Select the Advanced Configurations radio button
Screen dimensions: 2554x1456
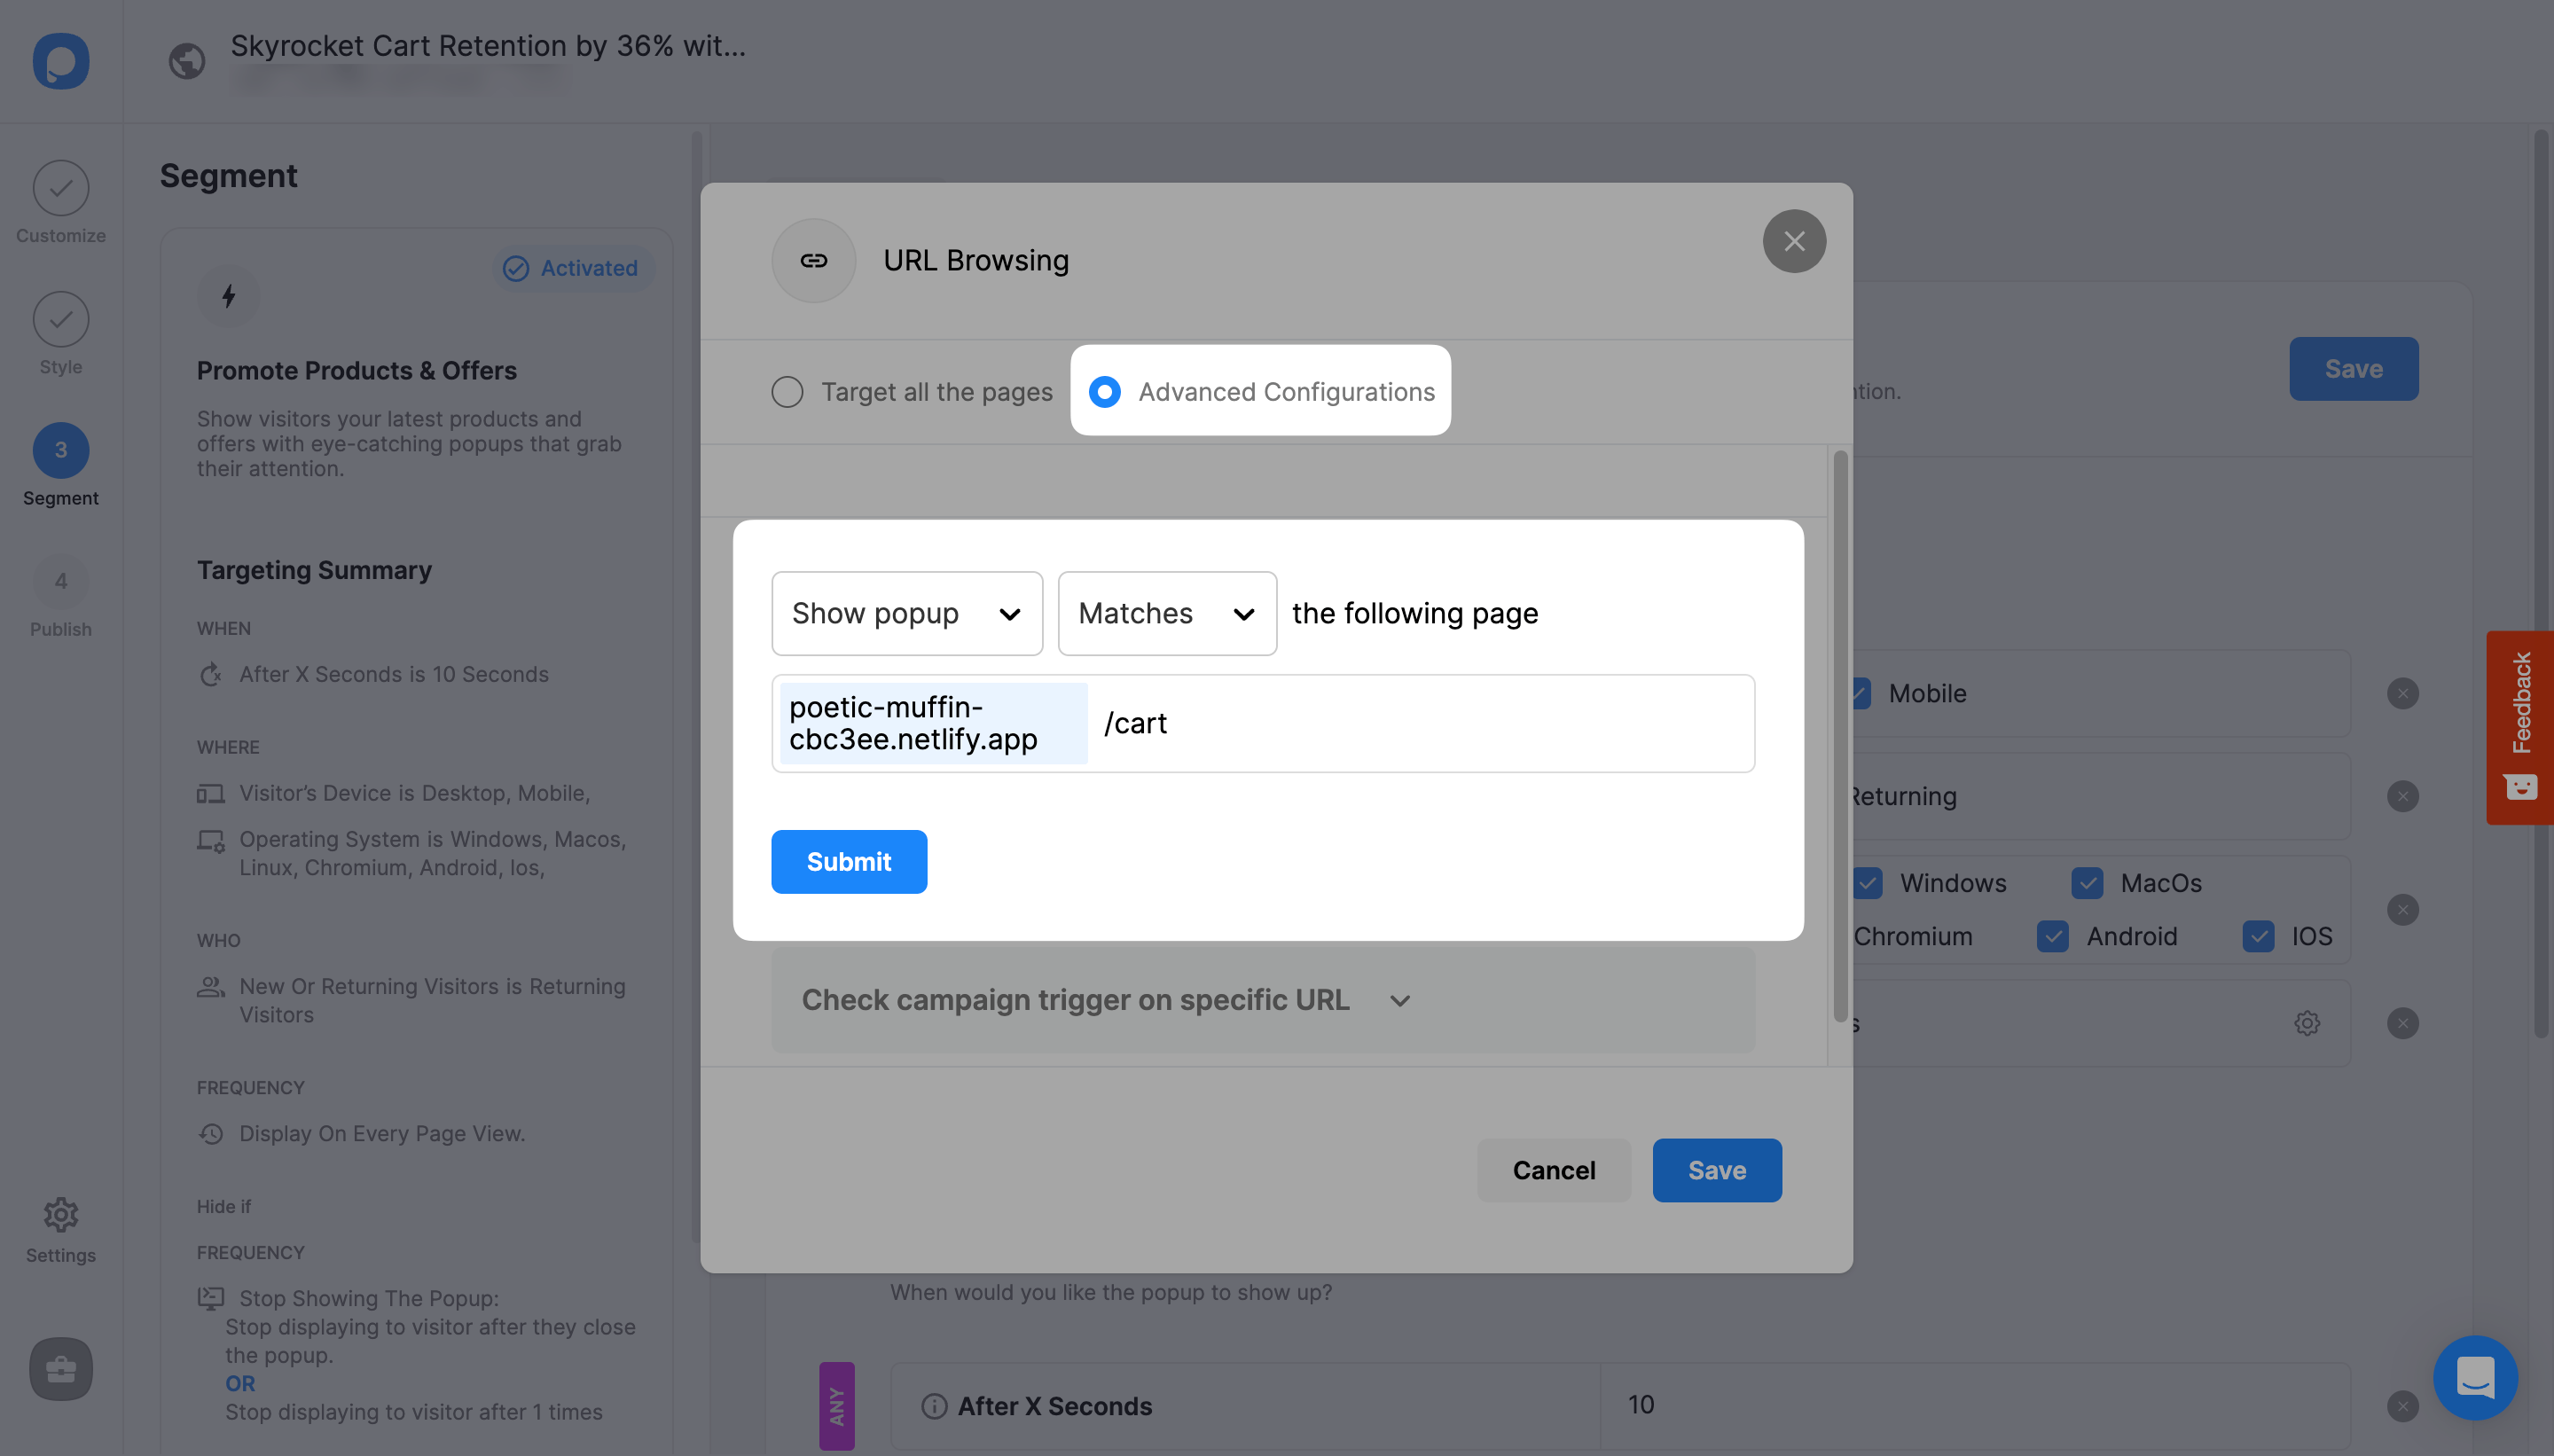(1103, 389)
